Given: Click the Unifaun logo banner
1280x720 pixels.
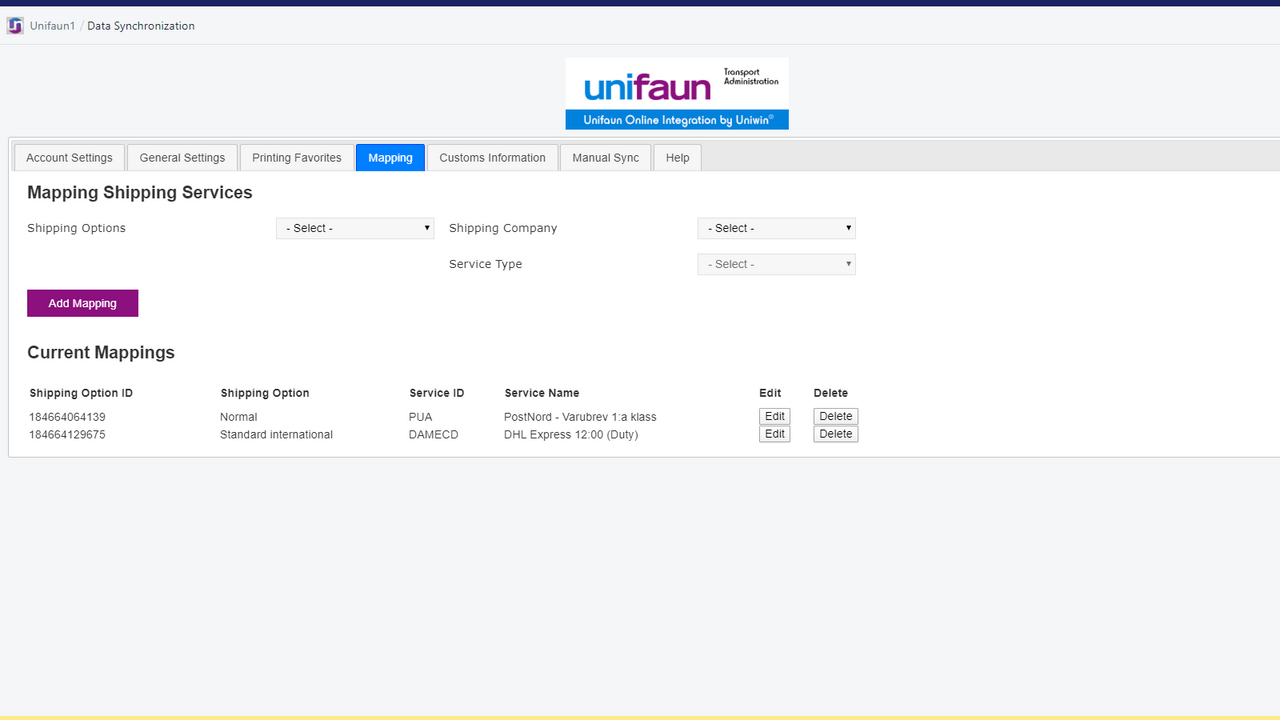Looking at the screenshot, I should point(677,94).
